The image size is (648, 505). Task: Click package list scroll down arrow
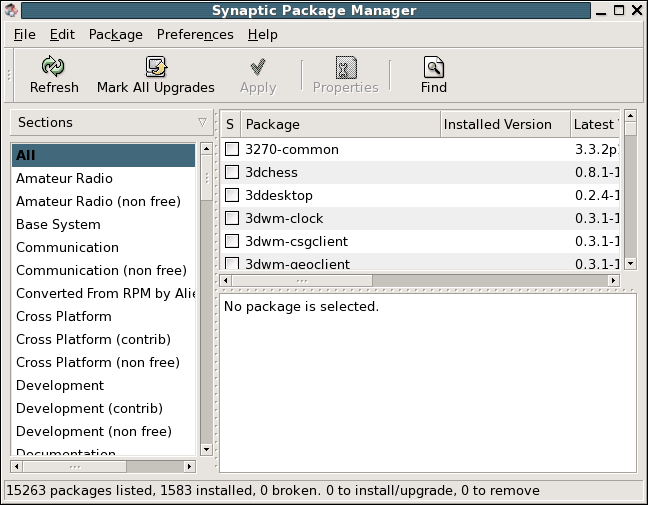tap(630, 263)
